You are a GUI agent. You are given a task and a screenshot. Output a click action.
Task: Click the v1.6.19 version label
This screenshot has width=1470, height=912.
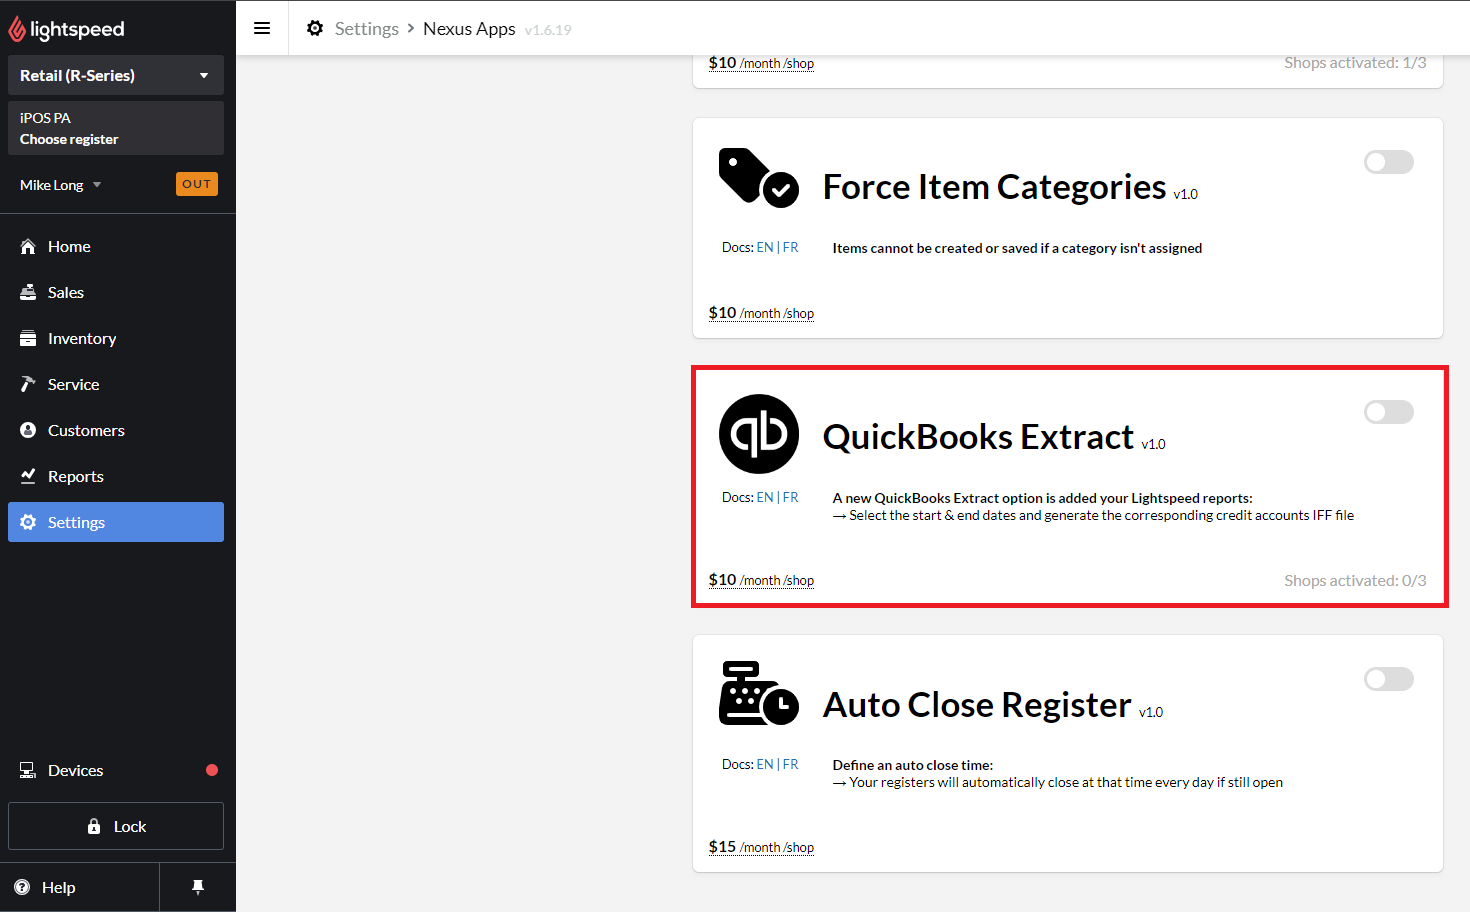[x=548, y=30]
